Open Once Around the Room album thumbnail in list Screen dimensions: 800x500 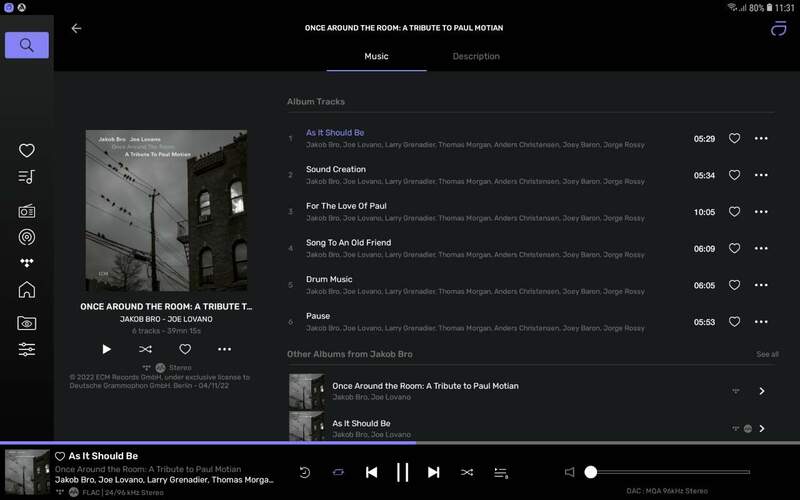point(307,391)
